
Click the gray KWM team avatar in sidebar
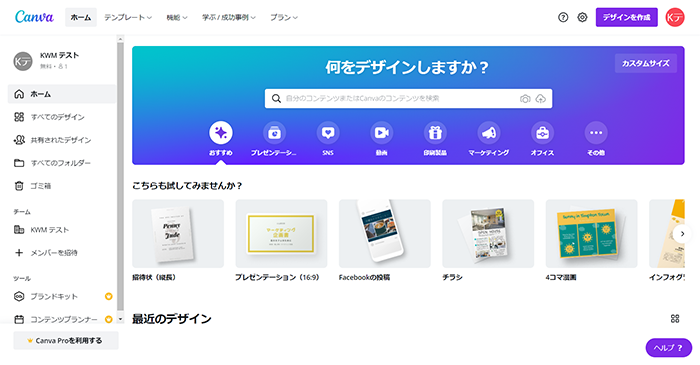(x=23, y=61)
